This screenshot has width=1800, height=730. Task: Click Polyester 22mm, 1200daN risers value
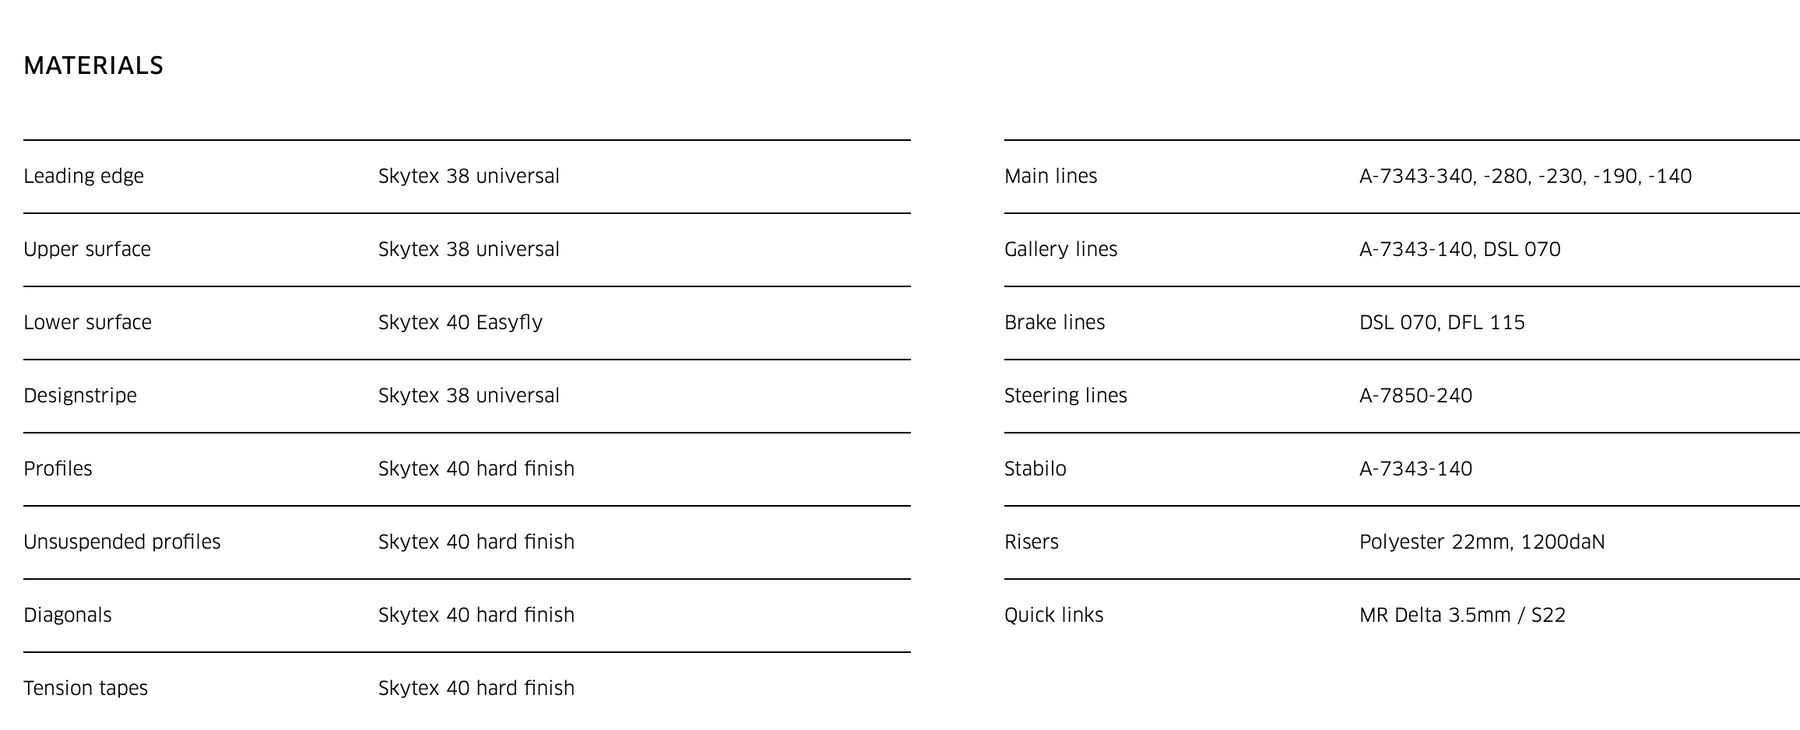[1482, 542]
